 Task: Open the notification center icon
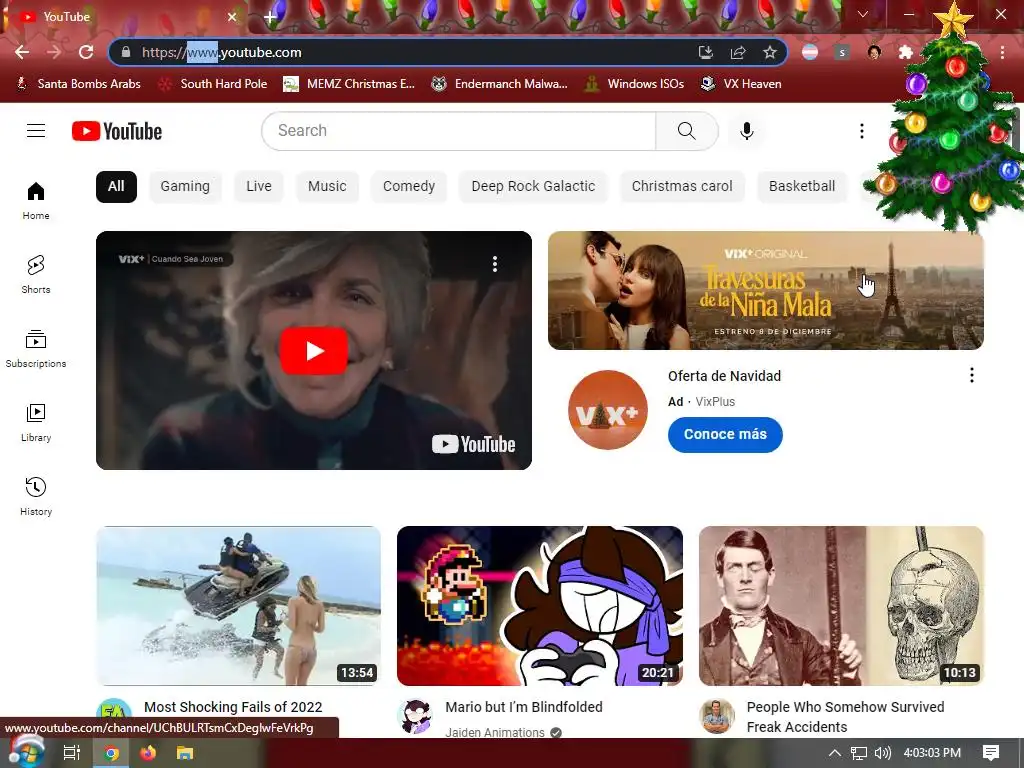(991, 753)
